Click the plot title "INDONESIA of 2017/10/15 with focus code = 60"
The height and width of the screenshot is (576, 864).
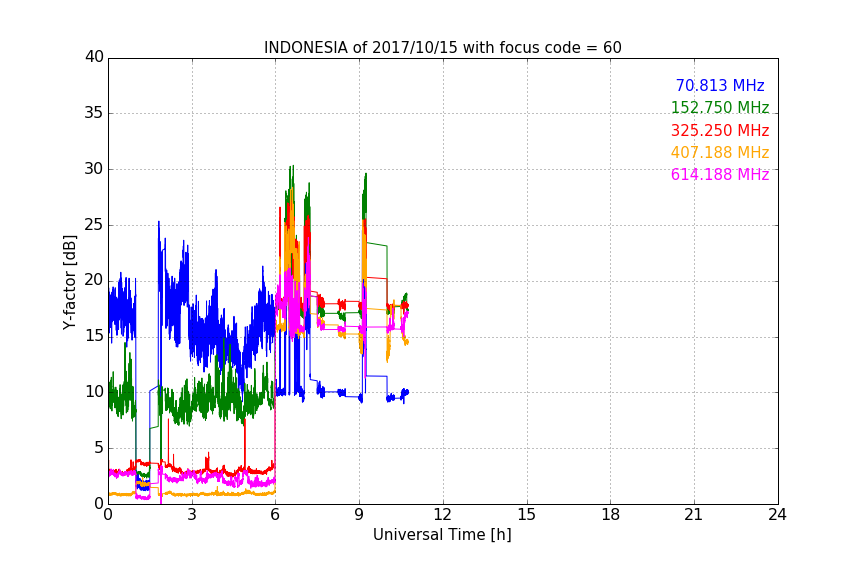[442, 48]
